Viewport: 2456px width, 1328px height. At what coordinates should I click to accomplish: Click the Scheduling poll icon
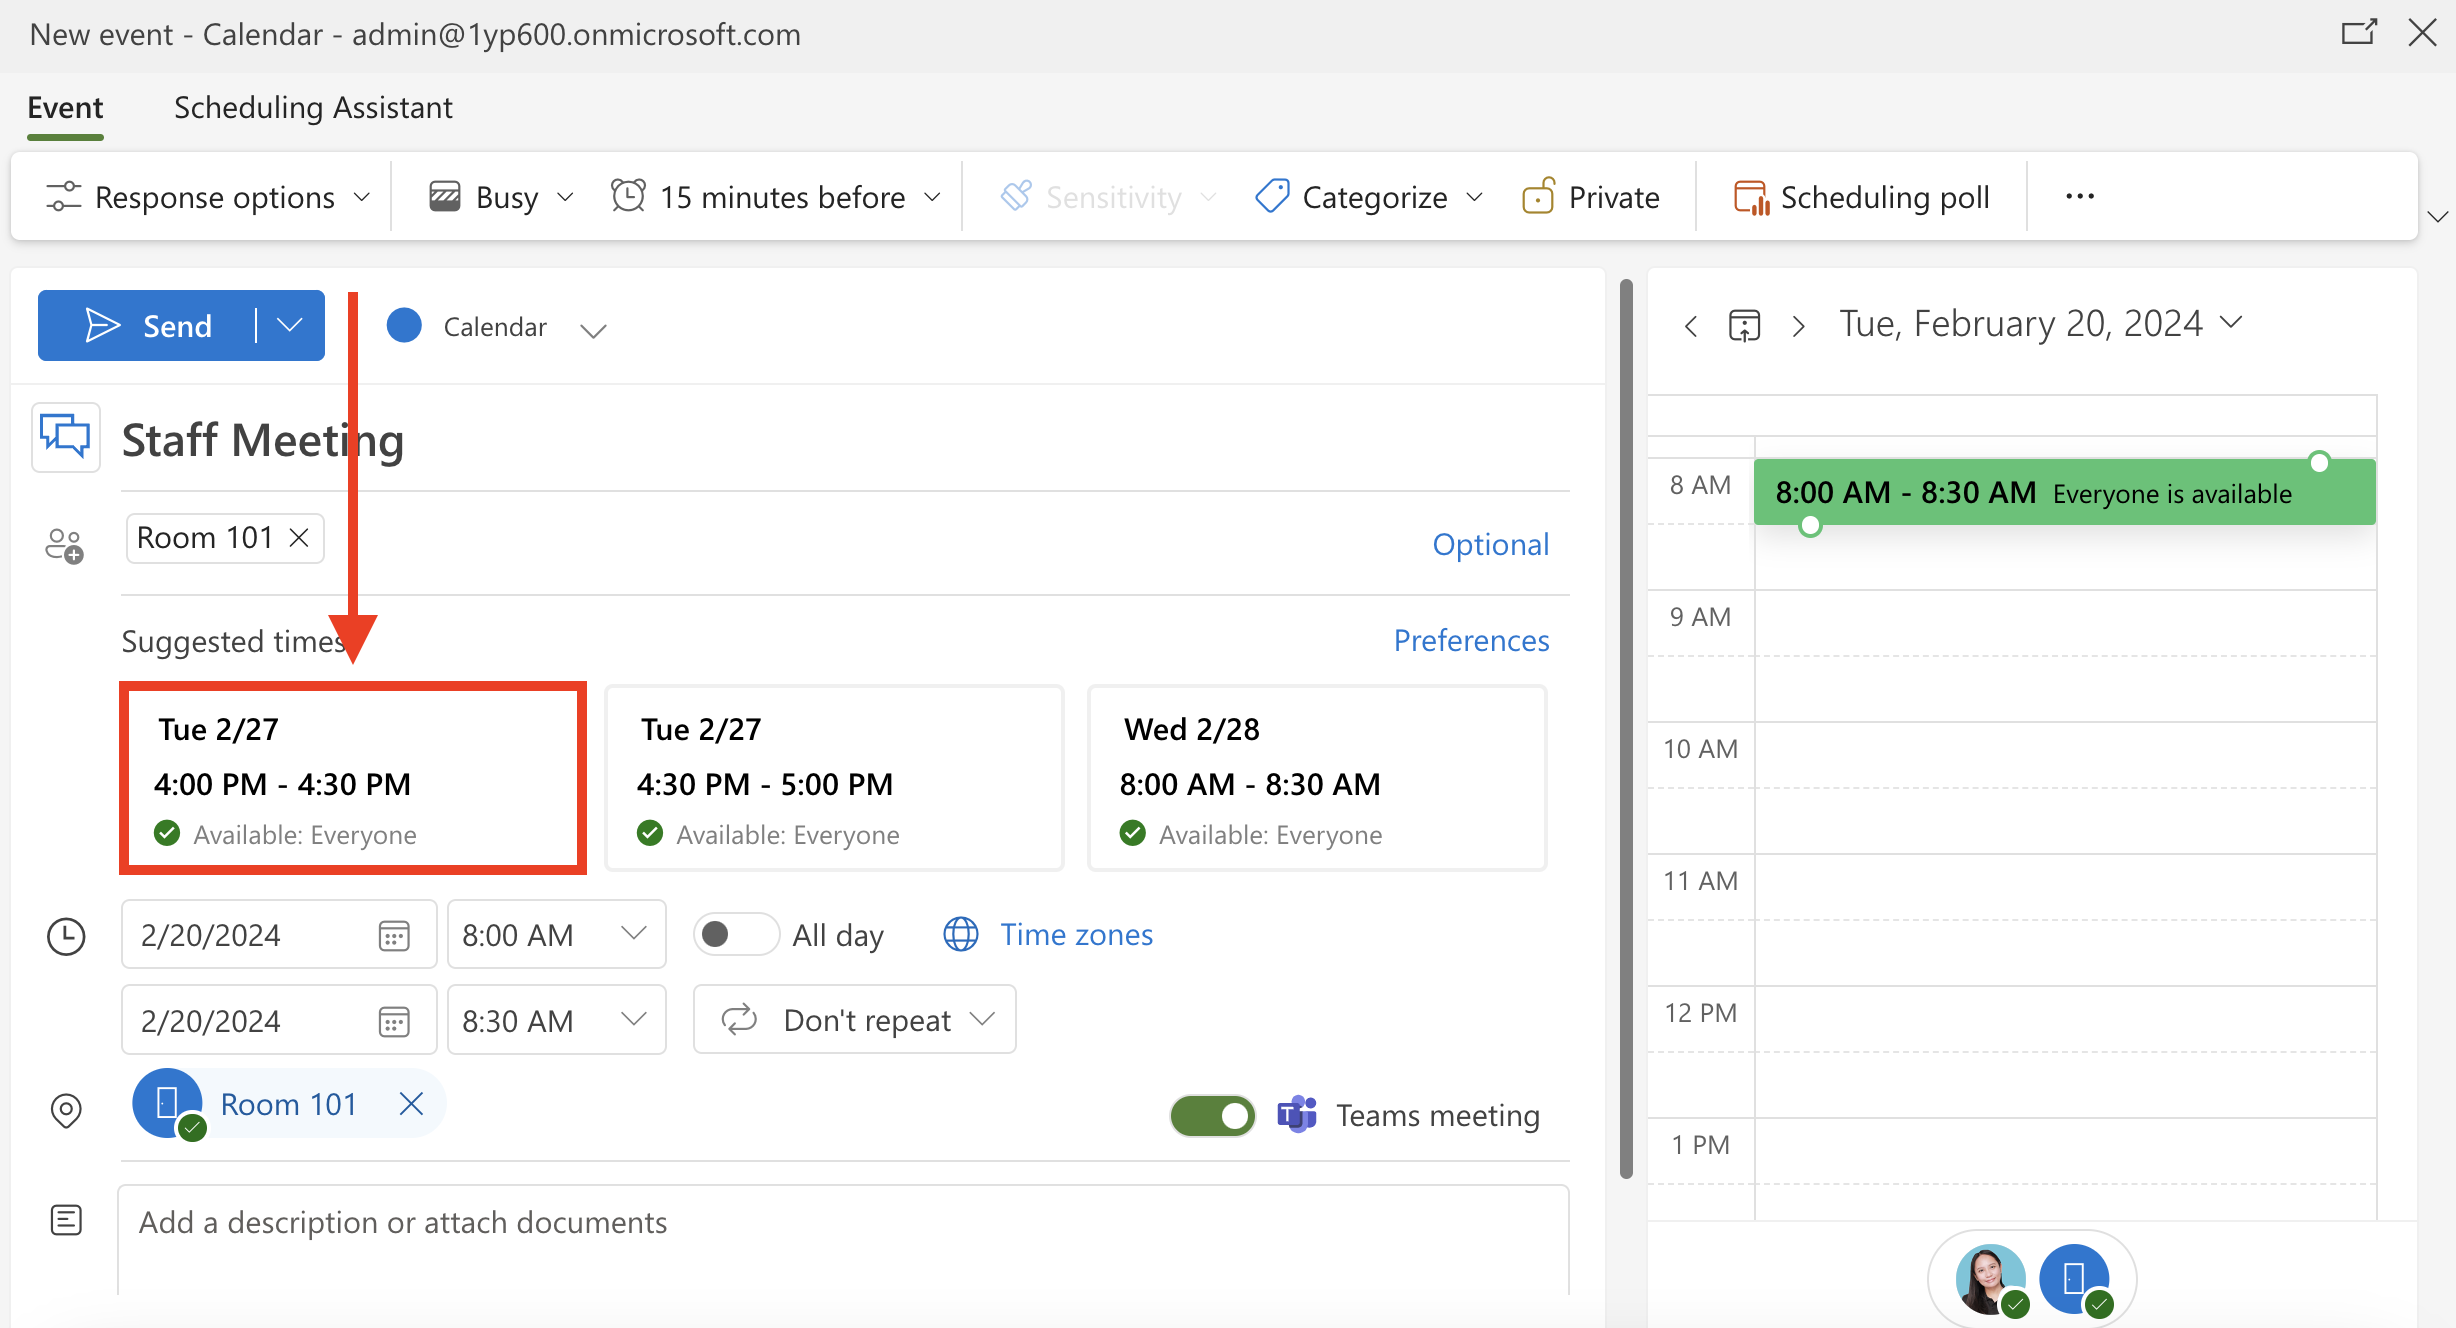point(1750,197)
